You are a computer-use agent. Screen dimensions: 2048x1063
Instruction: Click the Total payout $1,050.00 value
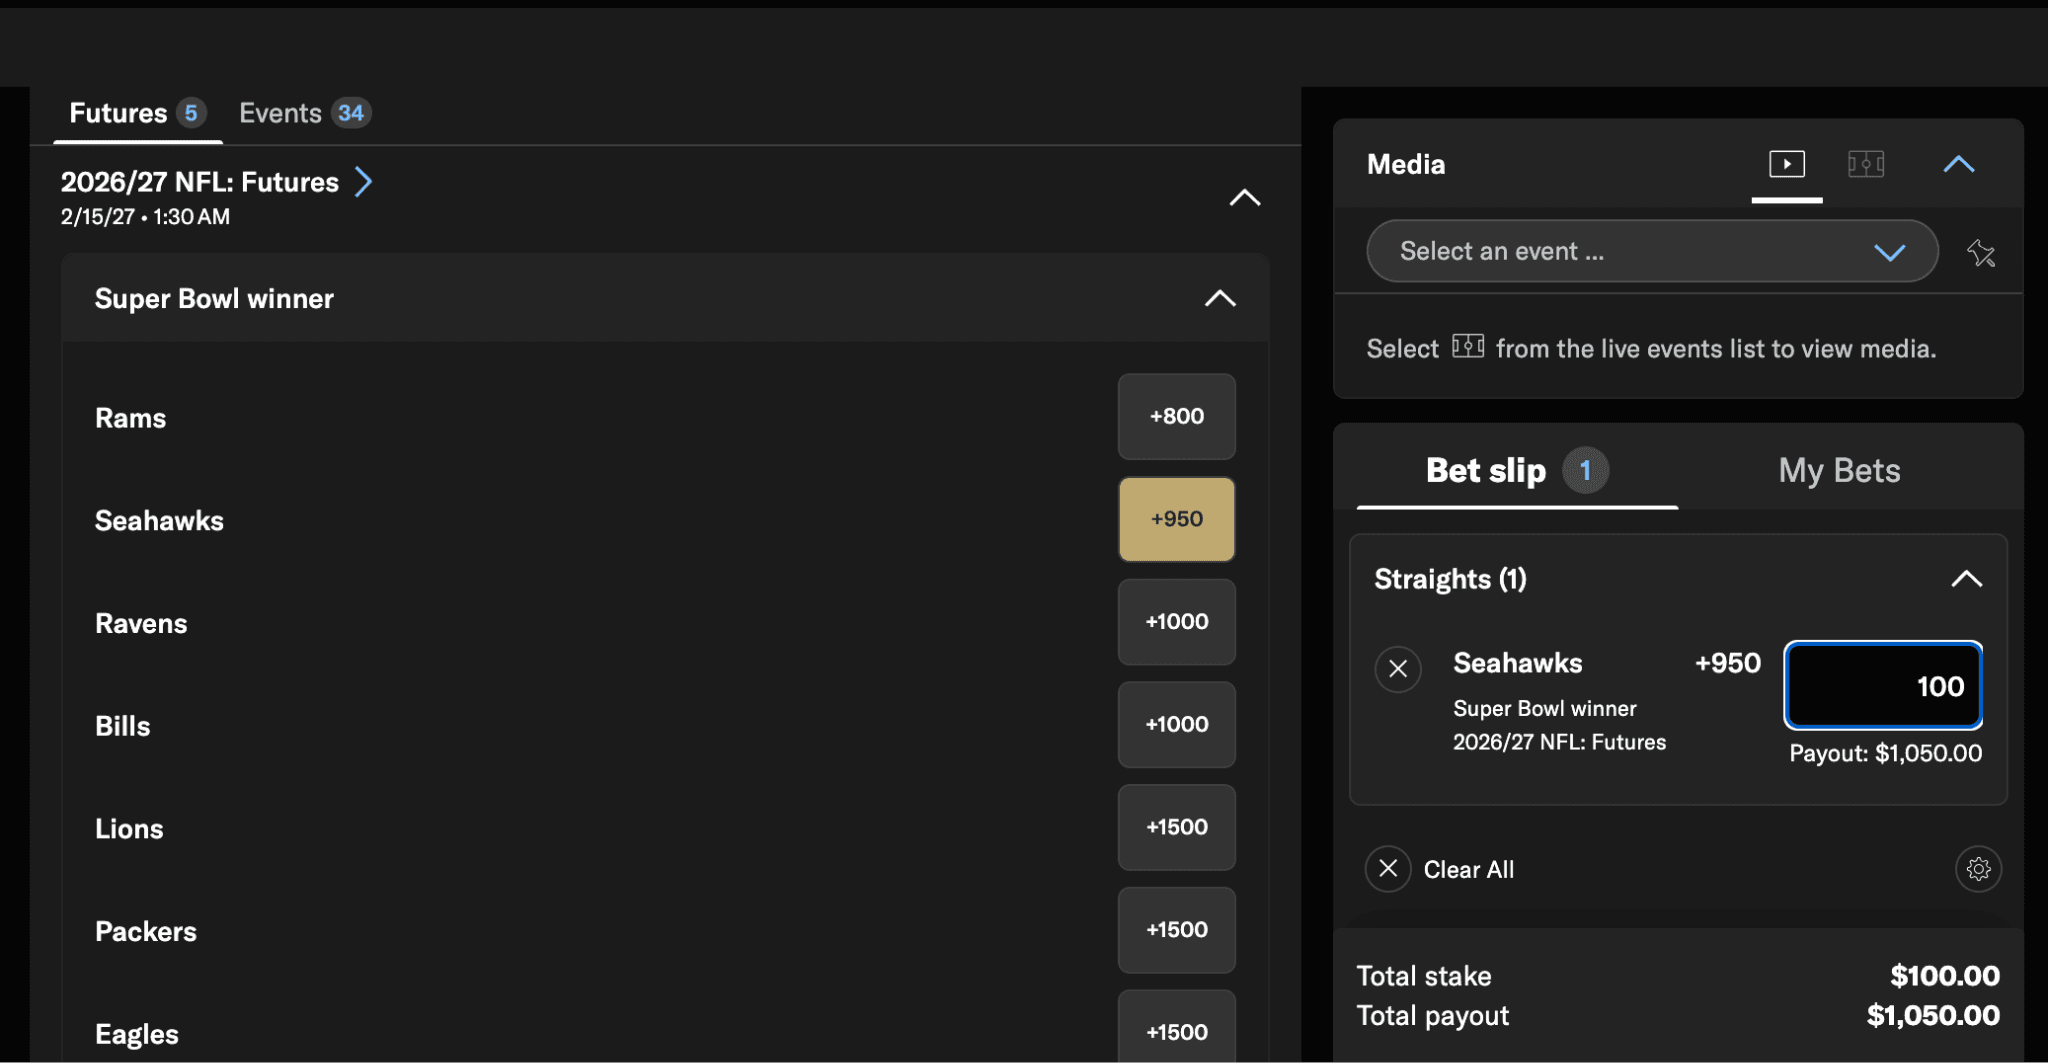[1933, 1016]
